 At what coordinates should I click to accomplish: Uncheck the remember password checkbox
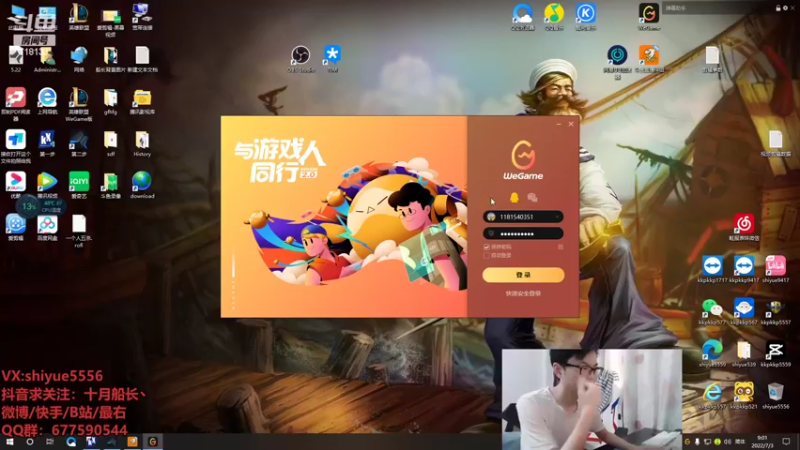[486, 247]
